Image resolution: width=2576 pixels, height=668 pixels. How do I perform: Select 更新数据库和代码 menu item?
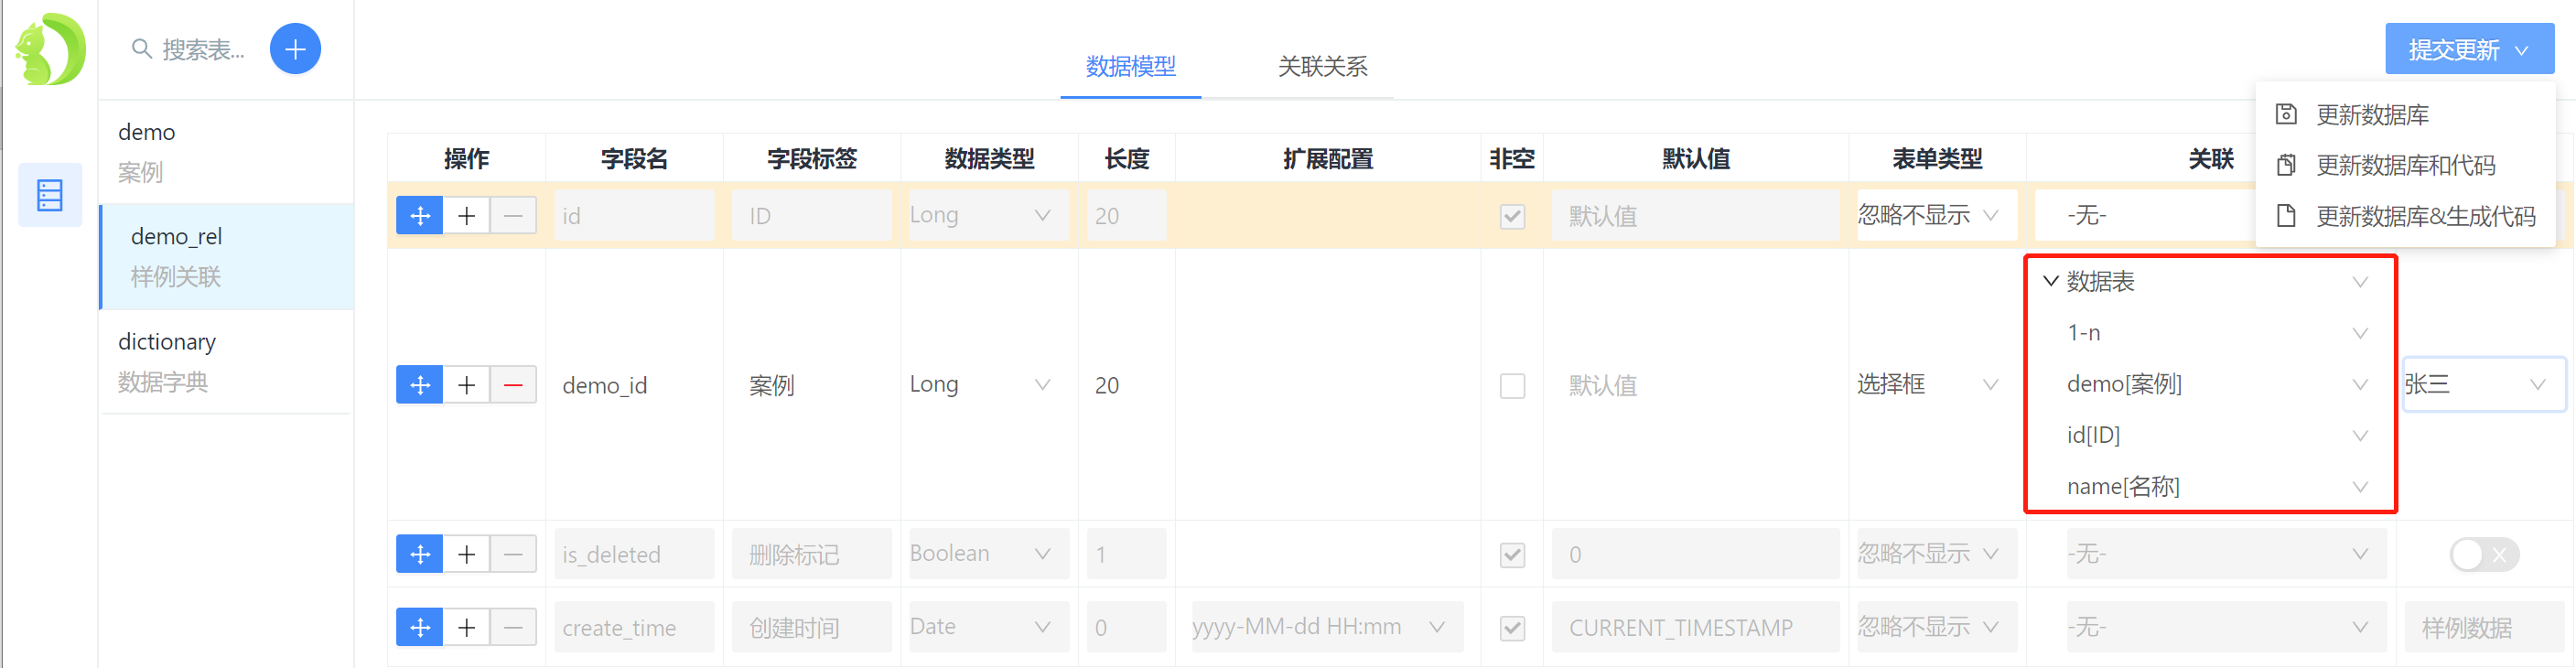point(2405,165)
